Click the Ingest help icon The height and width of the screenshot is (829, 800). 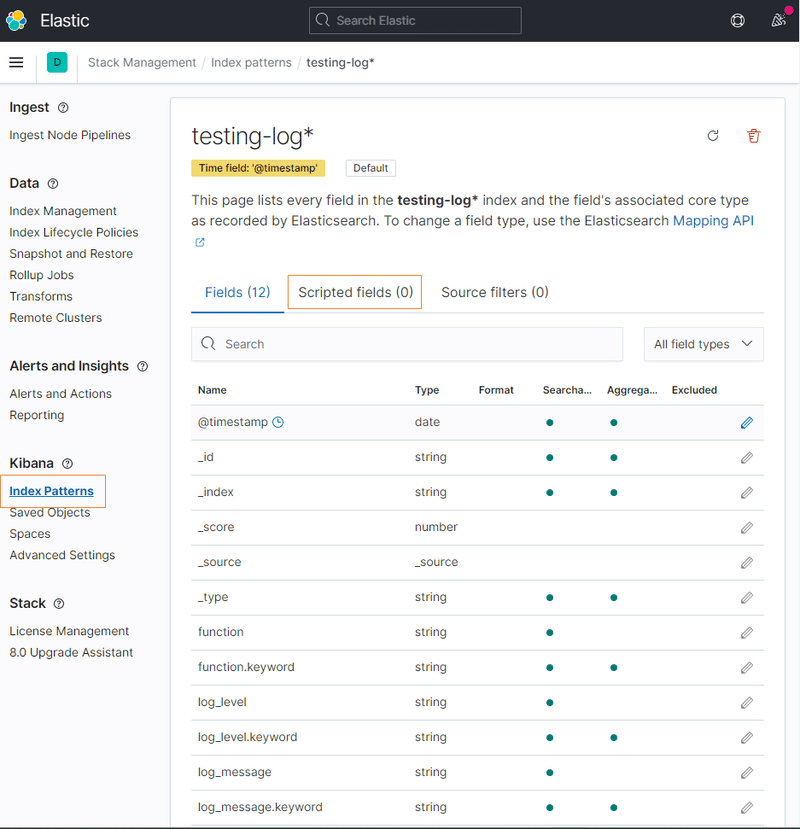[x=64, y=108]
